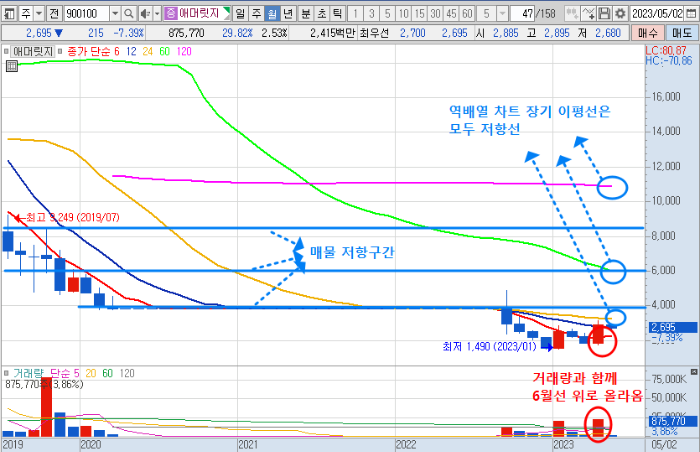The image size is (700, 452).
Task: Click the red 6 moving average legend
Action: (x=117, y=52)
